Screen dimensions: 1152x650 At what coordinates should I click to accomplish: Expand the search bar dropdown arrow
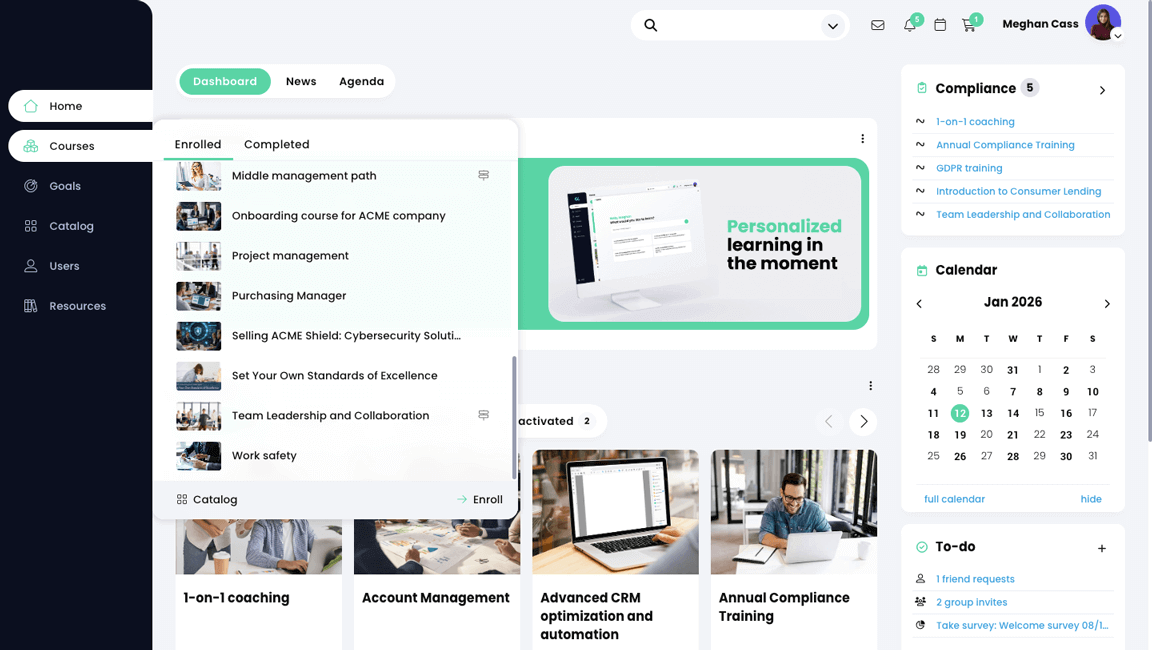point(832,25)
